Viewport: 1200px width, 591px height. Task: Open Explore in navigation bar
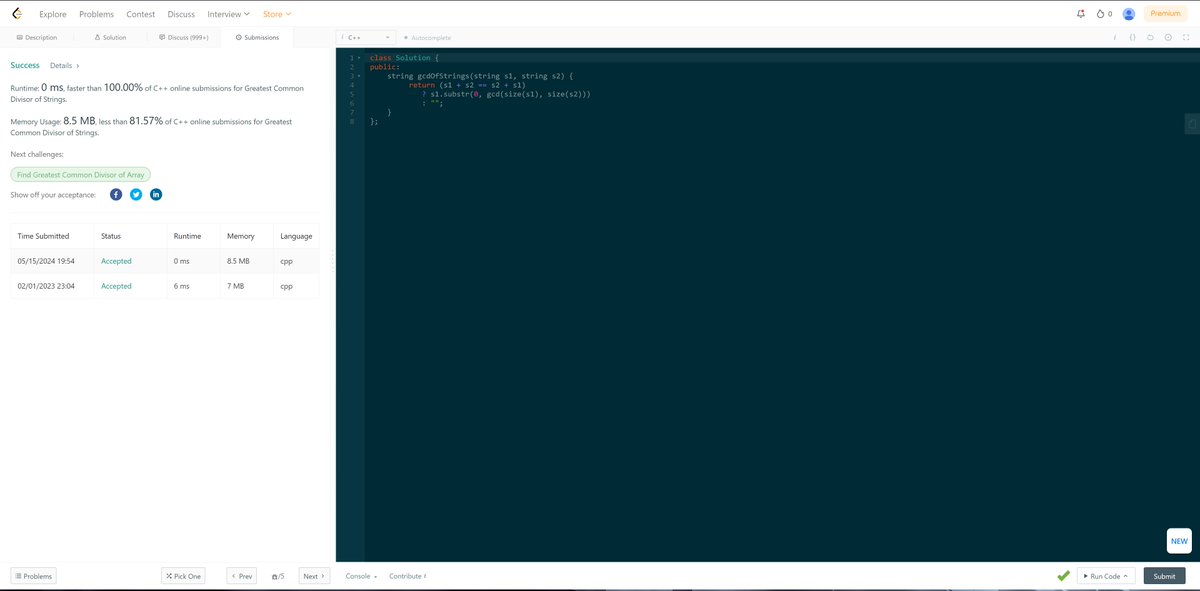53,14
